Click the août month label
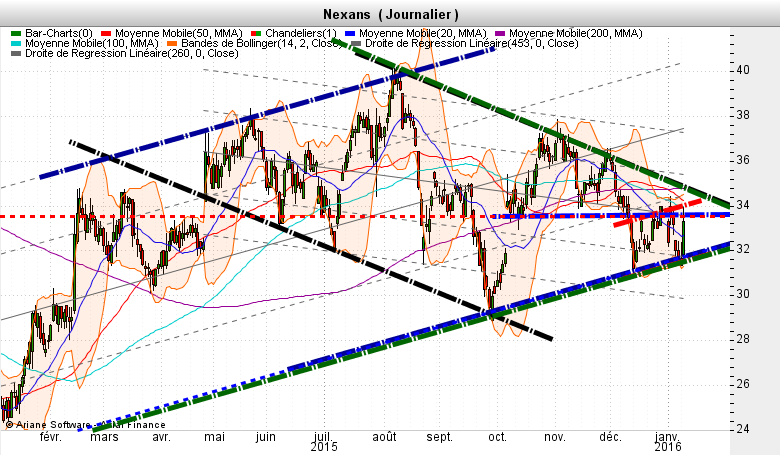 point(385,437)
